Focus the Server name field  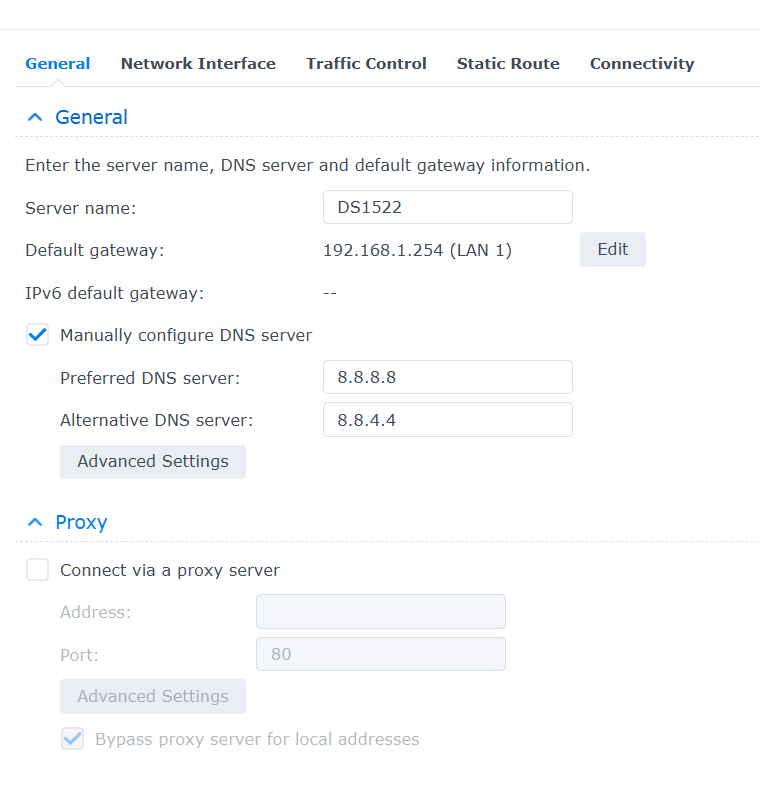448,207
